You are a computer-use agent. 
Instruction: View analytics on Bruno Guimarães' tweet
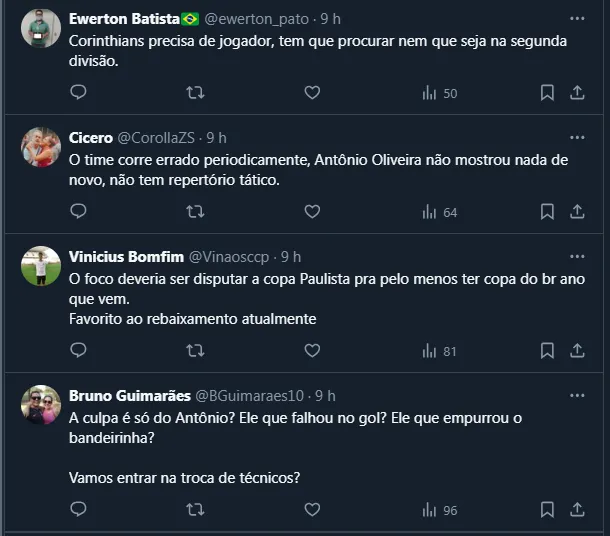[440, 510]
